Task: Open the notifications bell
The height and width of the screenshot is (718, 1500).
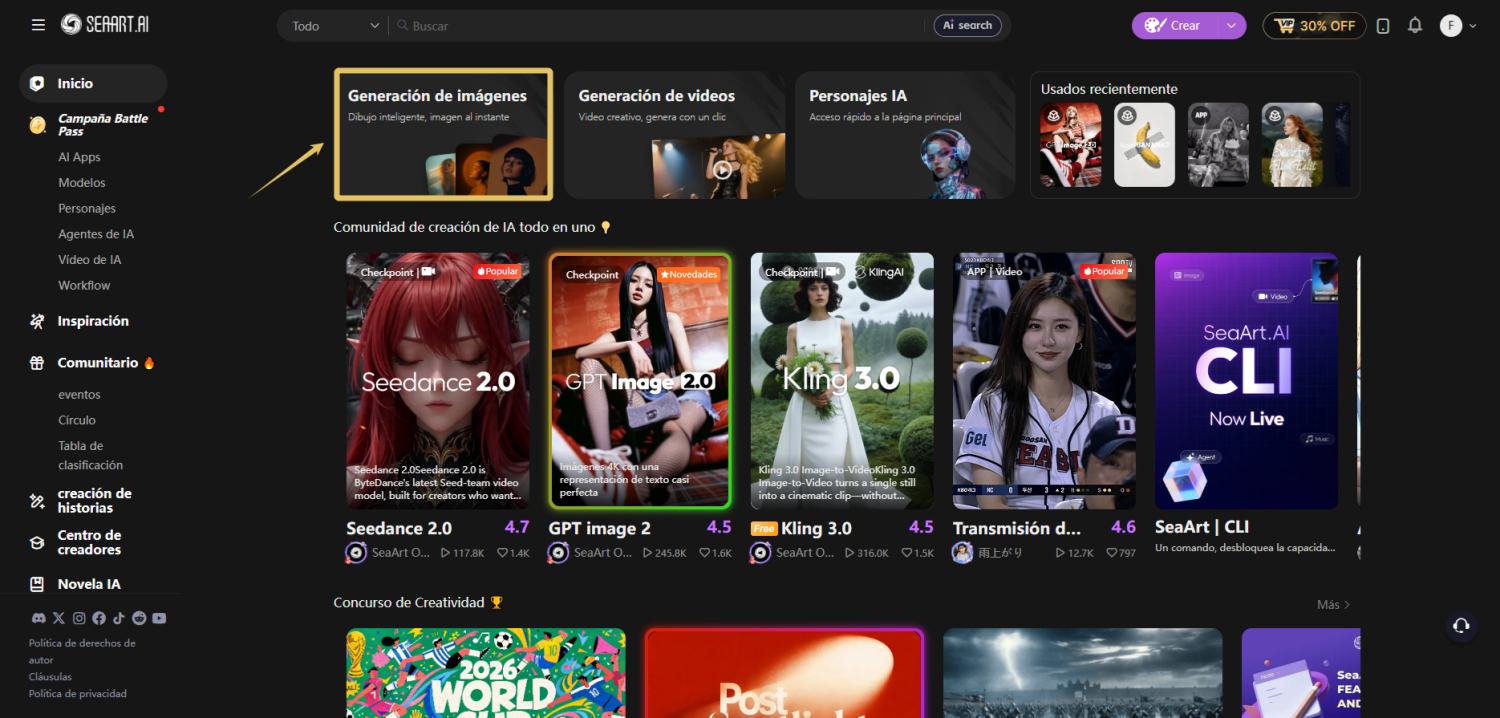Action: pyautogui.click(x=1415, y=26)
